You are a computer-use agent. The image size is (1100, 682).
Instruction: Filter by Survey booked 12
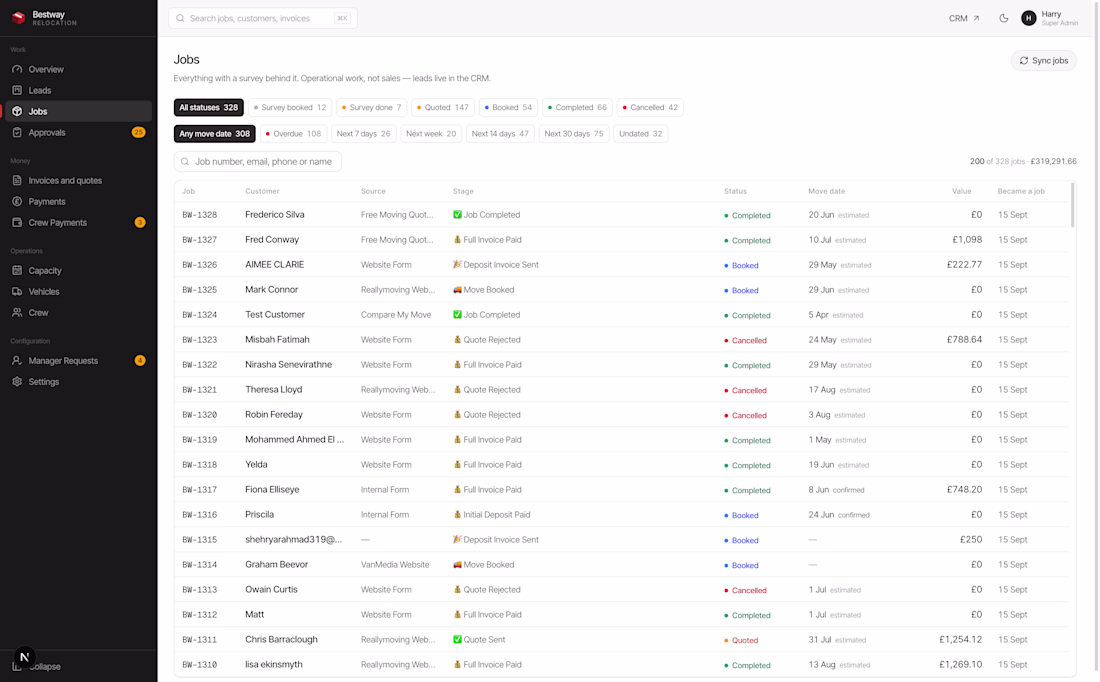(x=290, y=107)
